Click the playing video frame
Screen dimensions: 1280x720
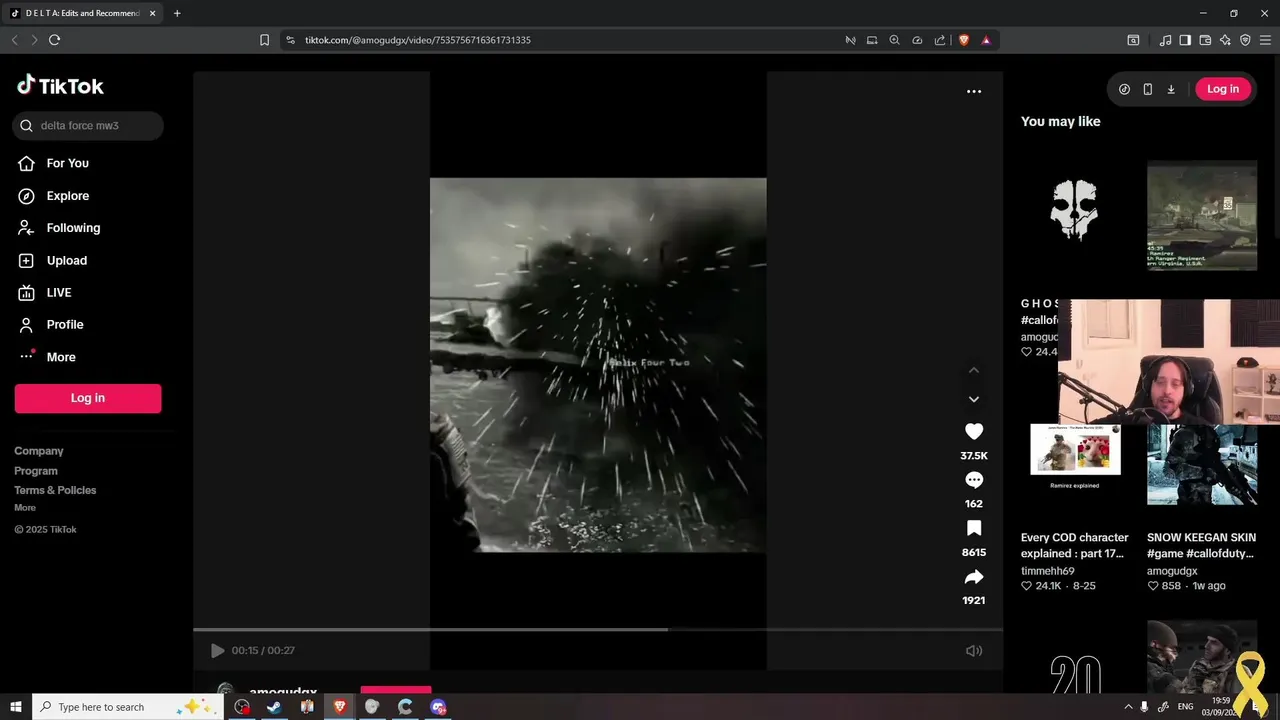pyautogui.click(x=598, y=365)
